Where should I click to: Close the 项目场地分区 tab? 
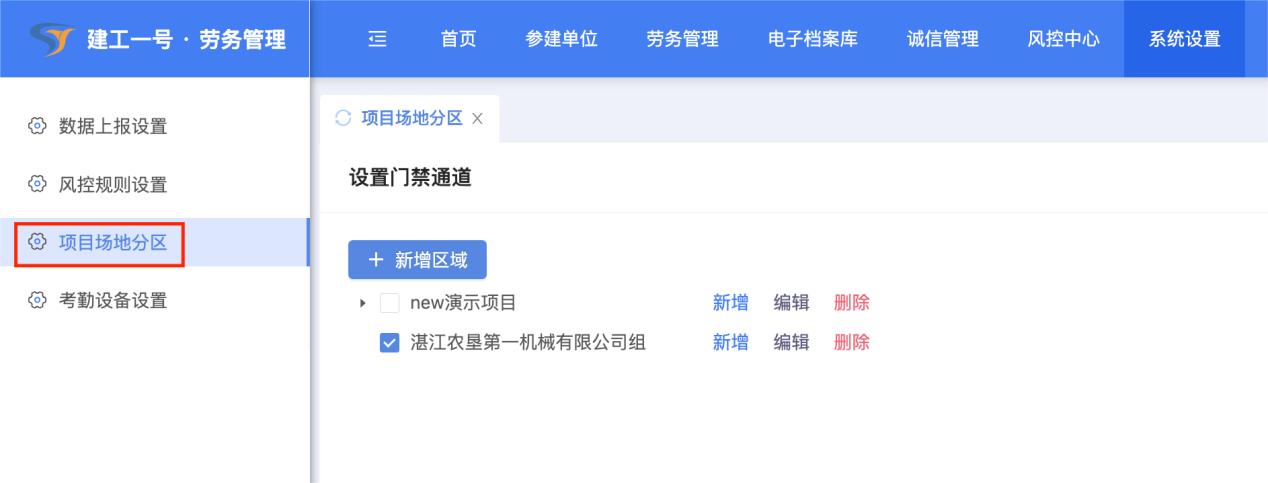point(477,118)
